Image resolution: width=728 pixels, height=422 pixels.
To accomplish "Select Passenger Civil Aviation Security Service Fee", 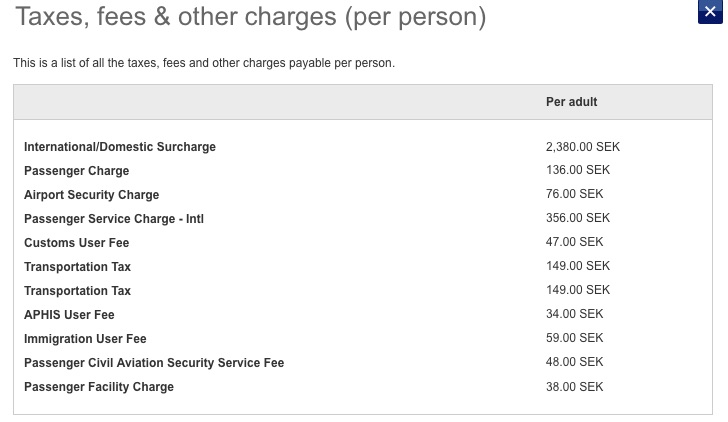I will (x=154, y=363).
